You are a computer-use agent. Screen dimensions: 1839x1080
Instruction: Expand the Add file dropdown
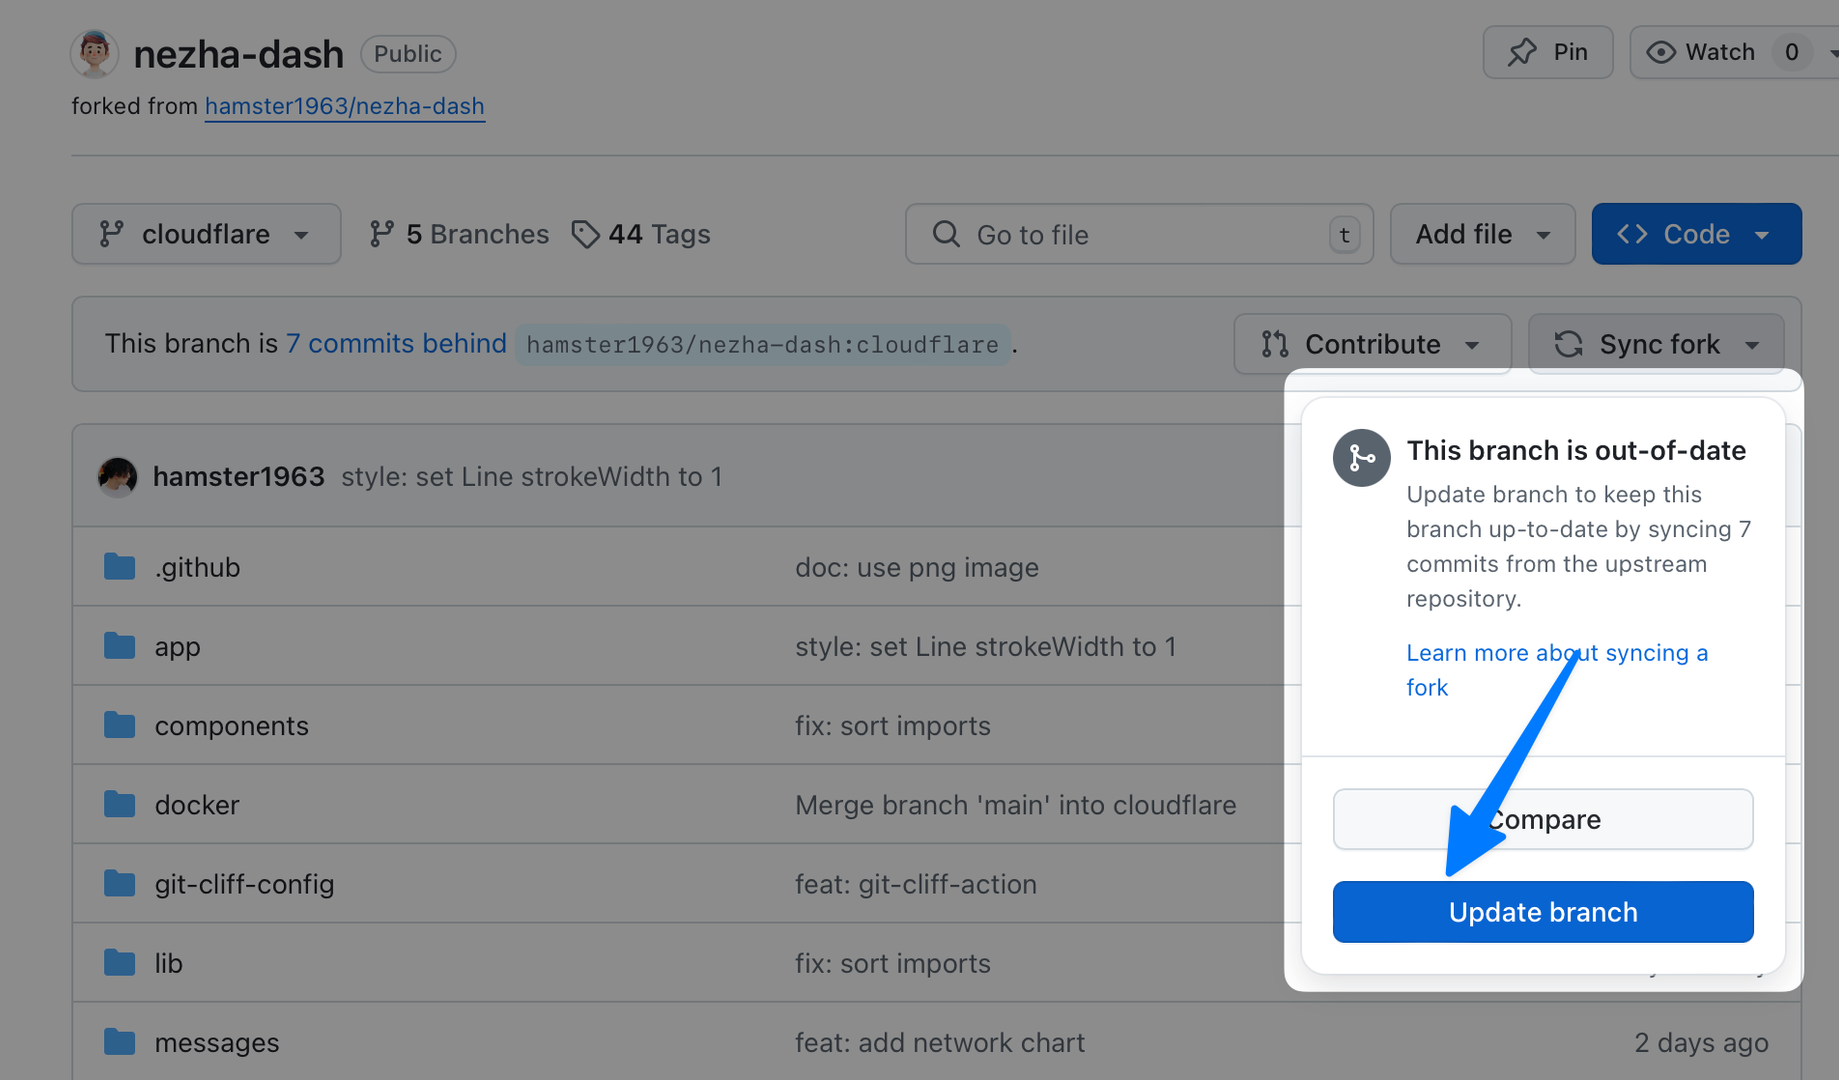pyautogui.click(x=1483, y=234)
